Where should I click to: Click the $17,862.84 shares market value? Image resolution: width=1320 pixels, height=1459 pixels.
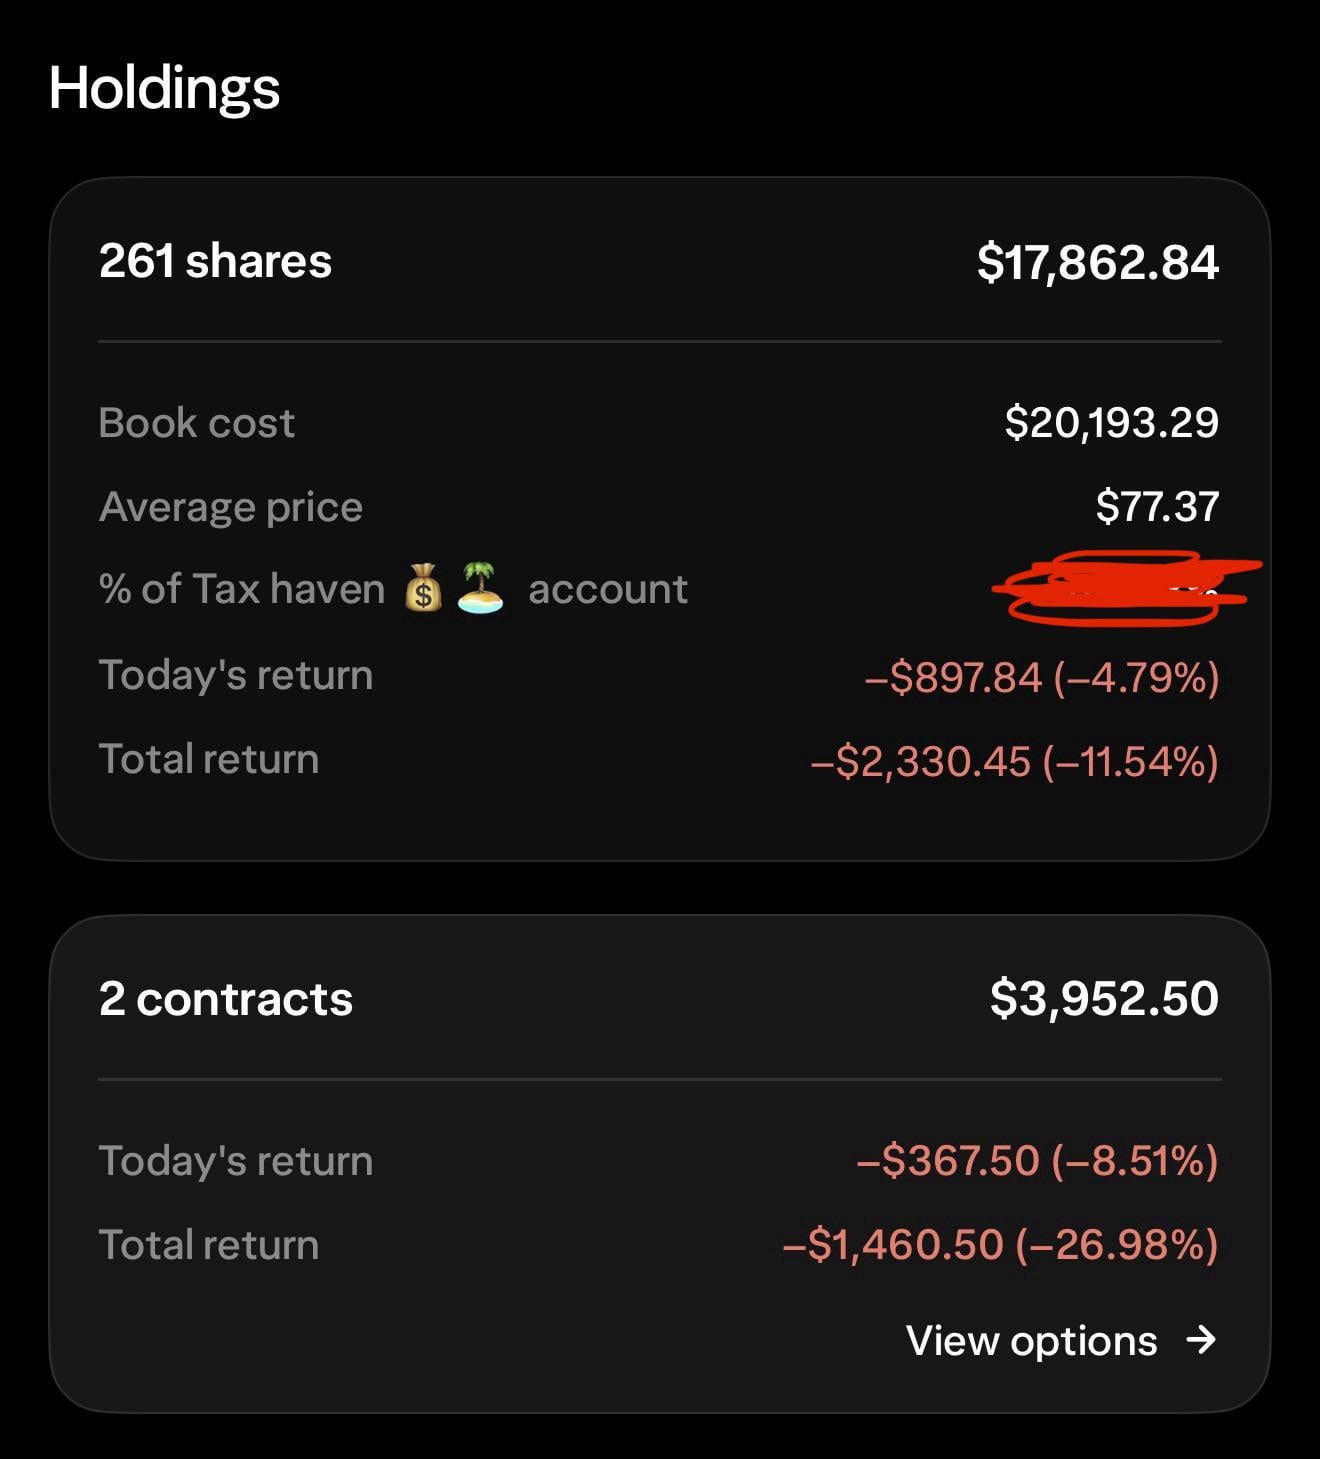pos(1097,263)
